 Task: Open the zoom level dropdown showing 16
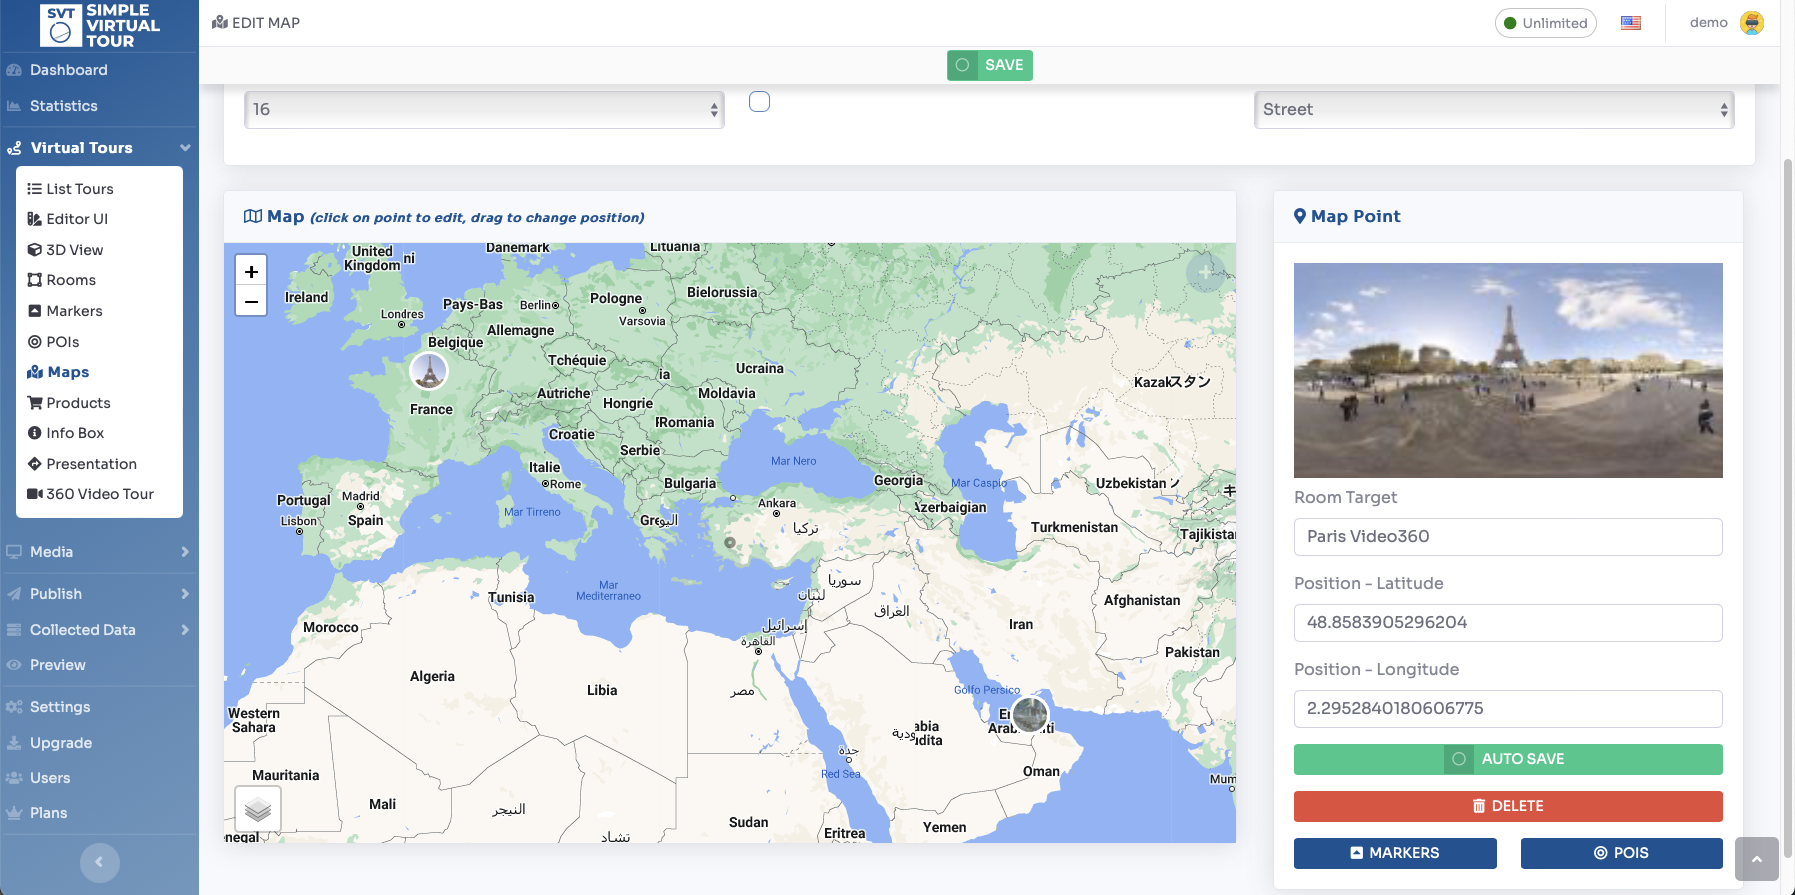[484, 110]
